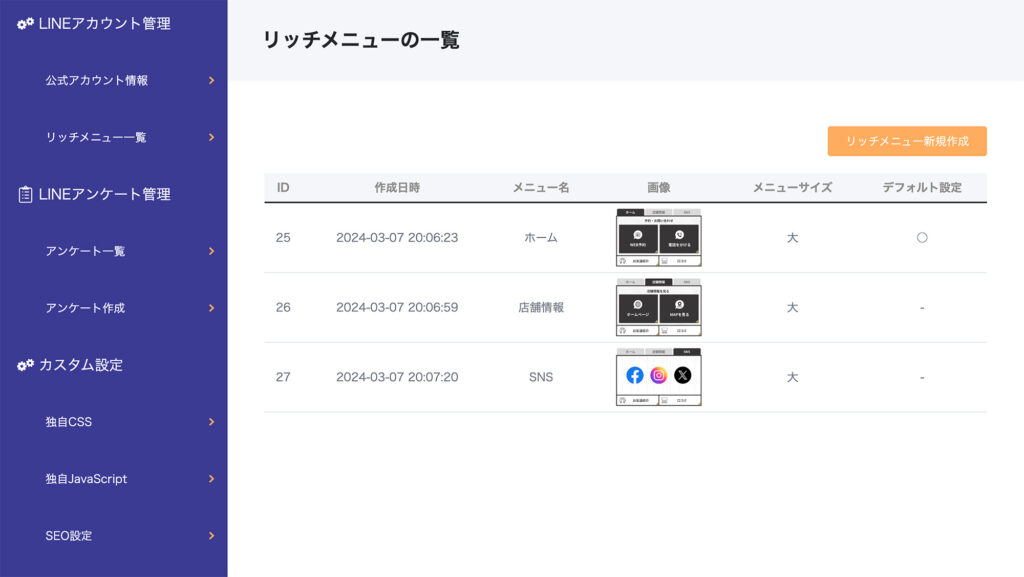Click リッチメニュー新規作成 button

click(x=907, y=141)
